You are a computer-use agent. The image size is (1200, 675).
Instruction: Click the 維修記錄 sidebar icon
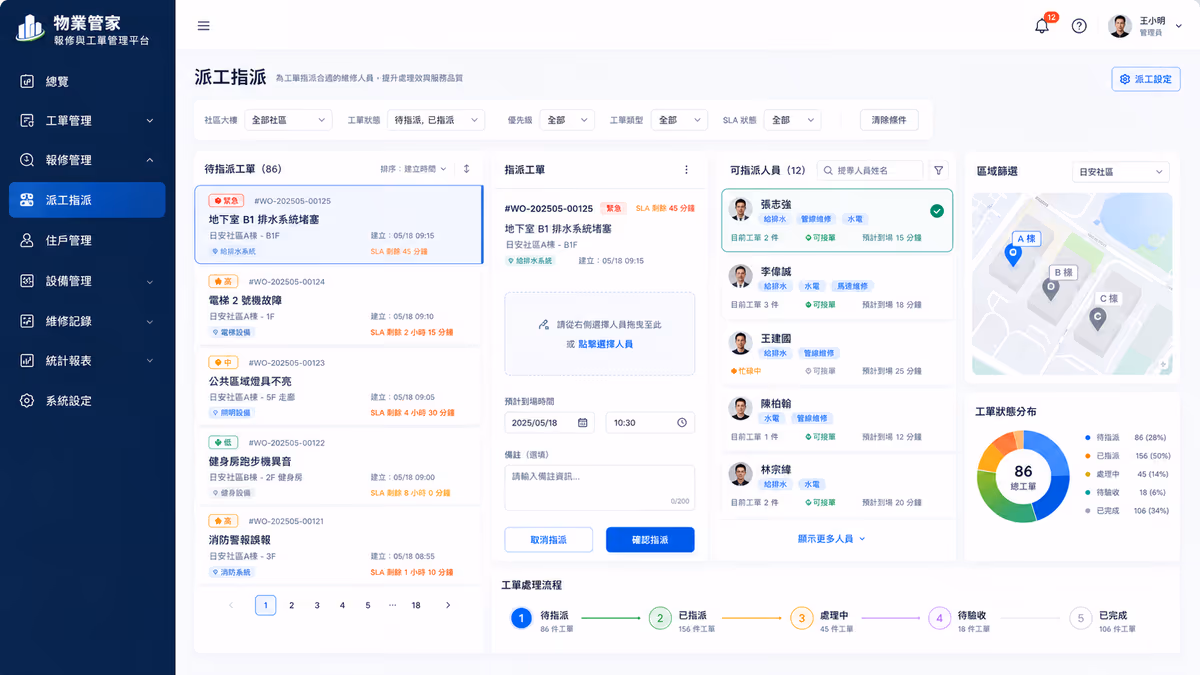coord(28,321)
